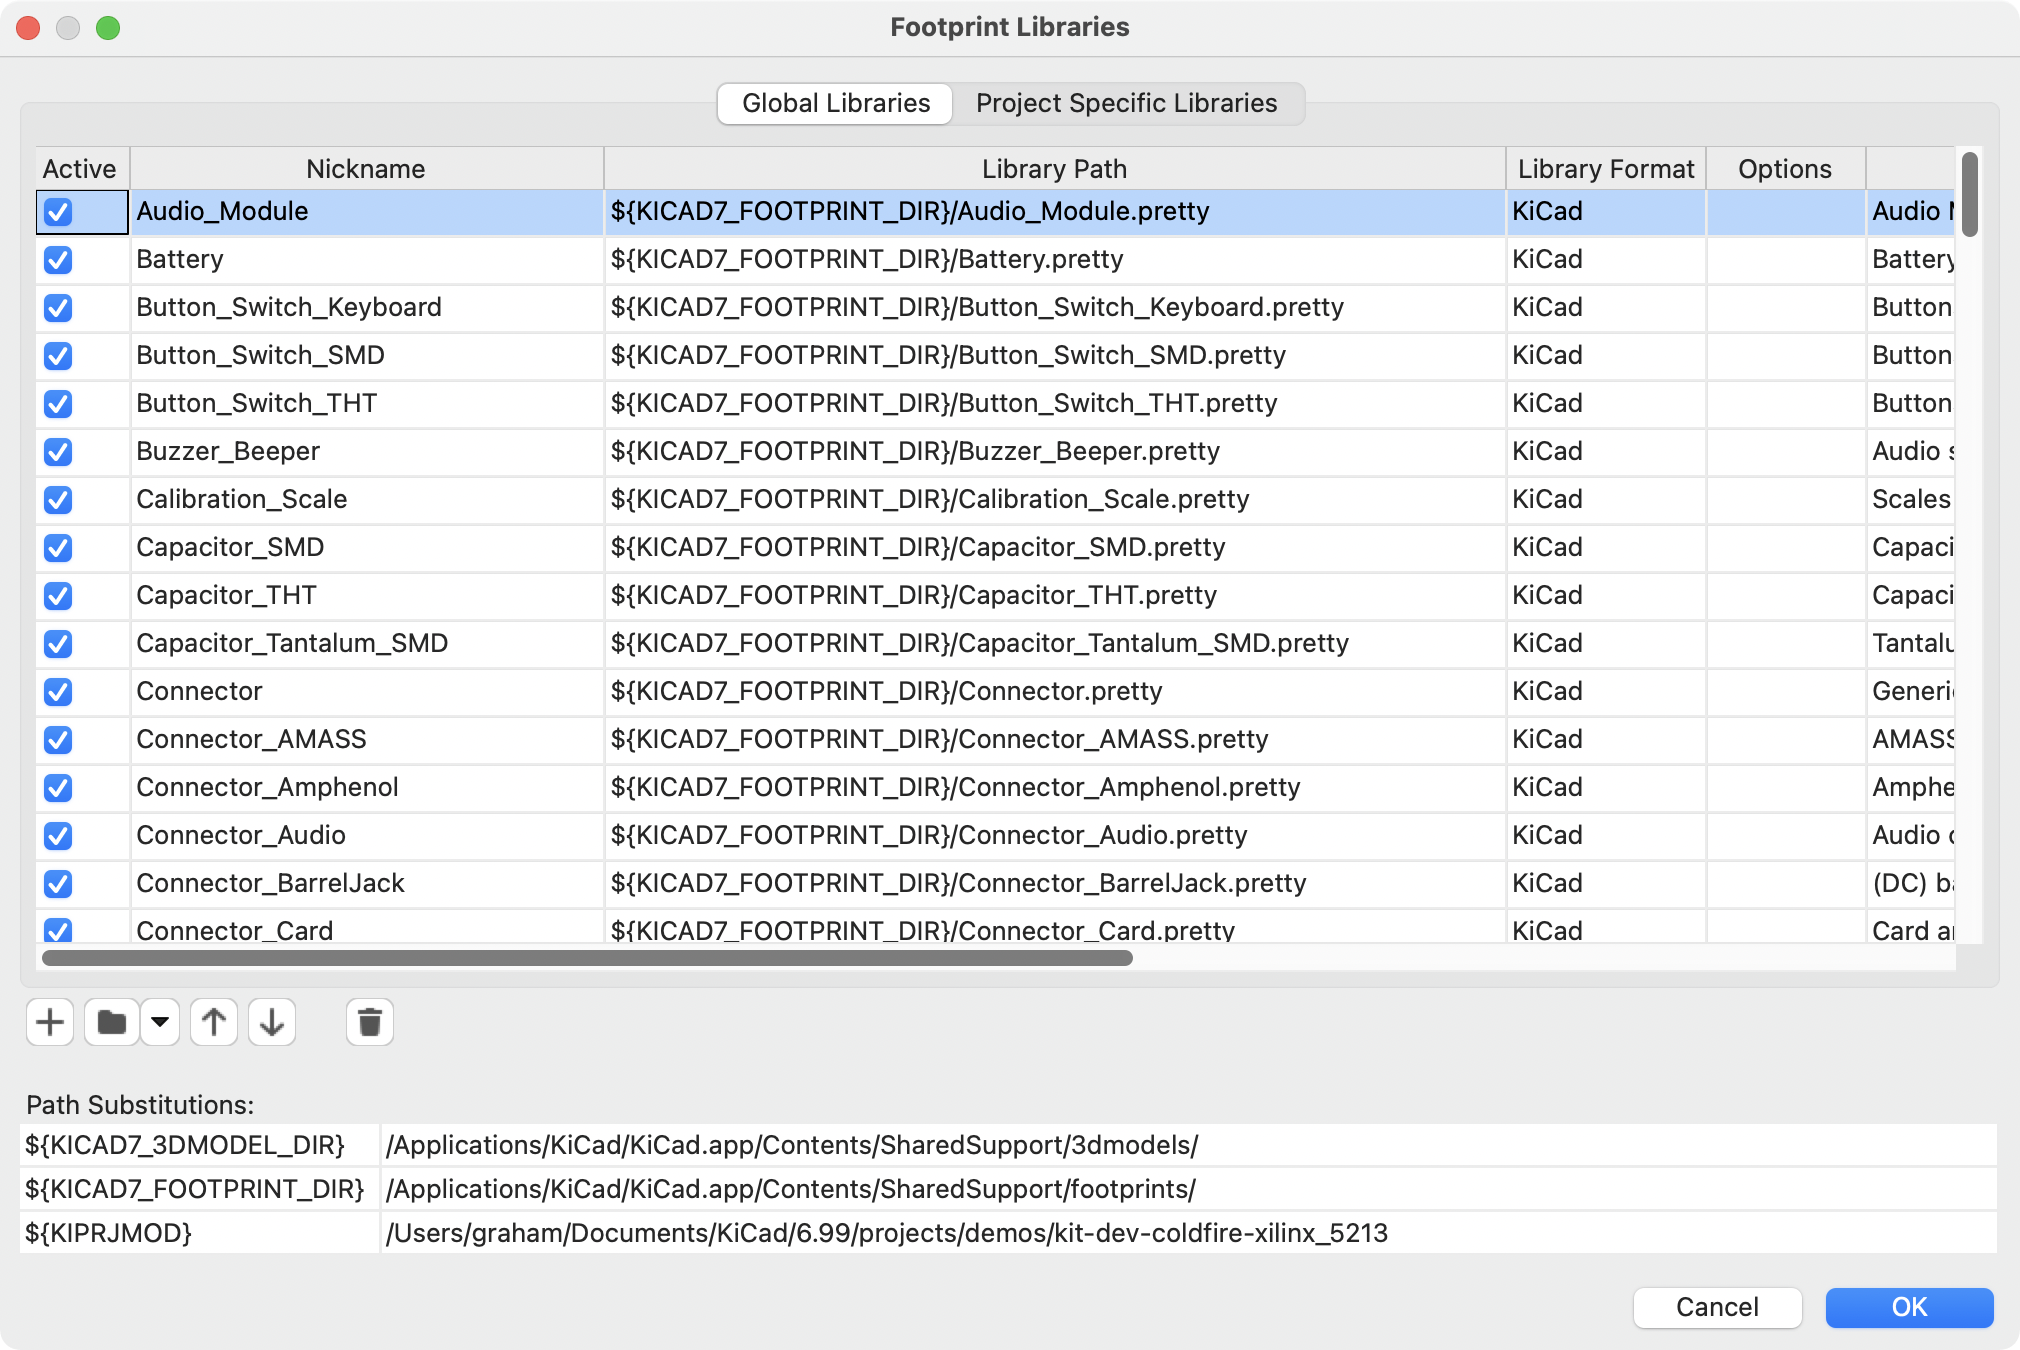The height and width of the screenshot is (1350, 2020).
Task: Click the Options column header
Action: [1785, 169]
